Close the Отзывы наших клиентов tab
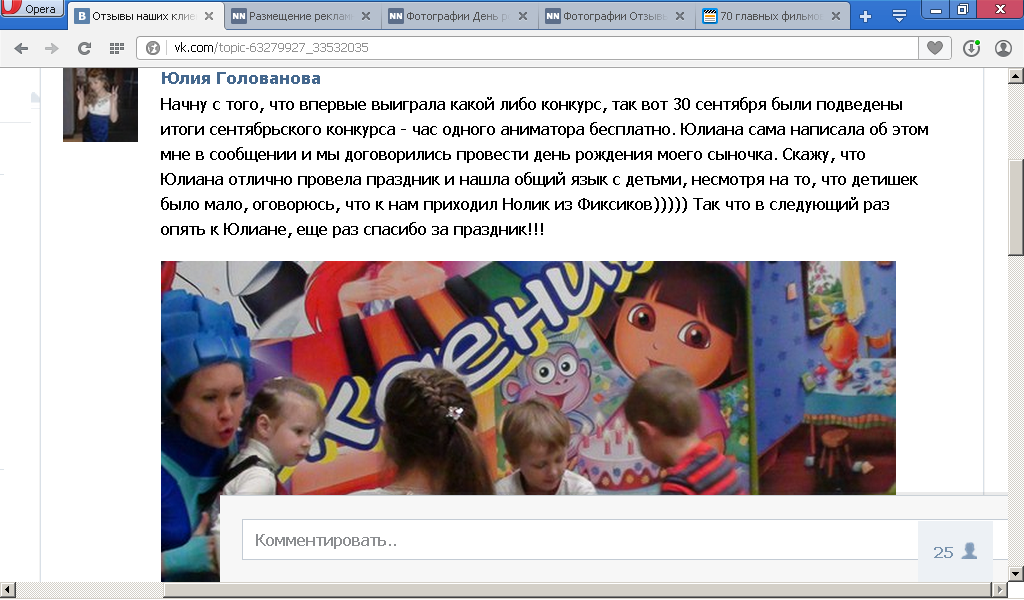The height and width of the screenshot is (600, 1024). (x=209, y=16)
